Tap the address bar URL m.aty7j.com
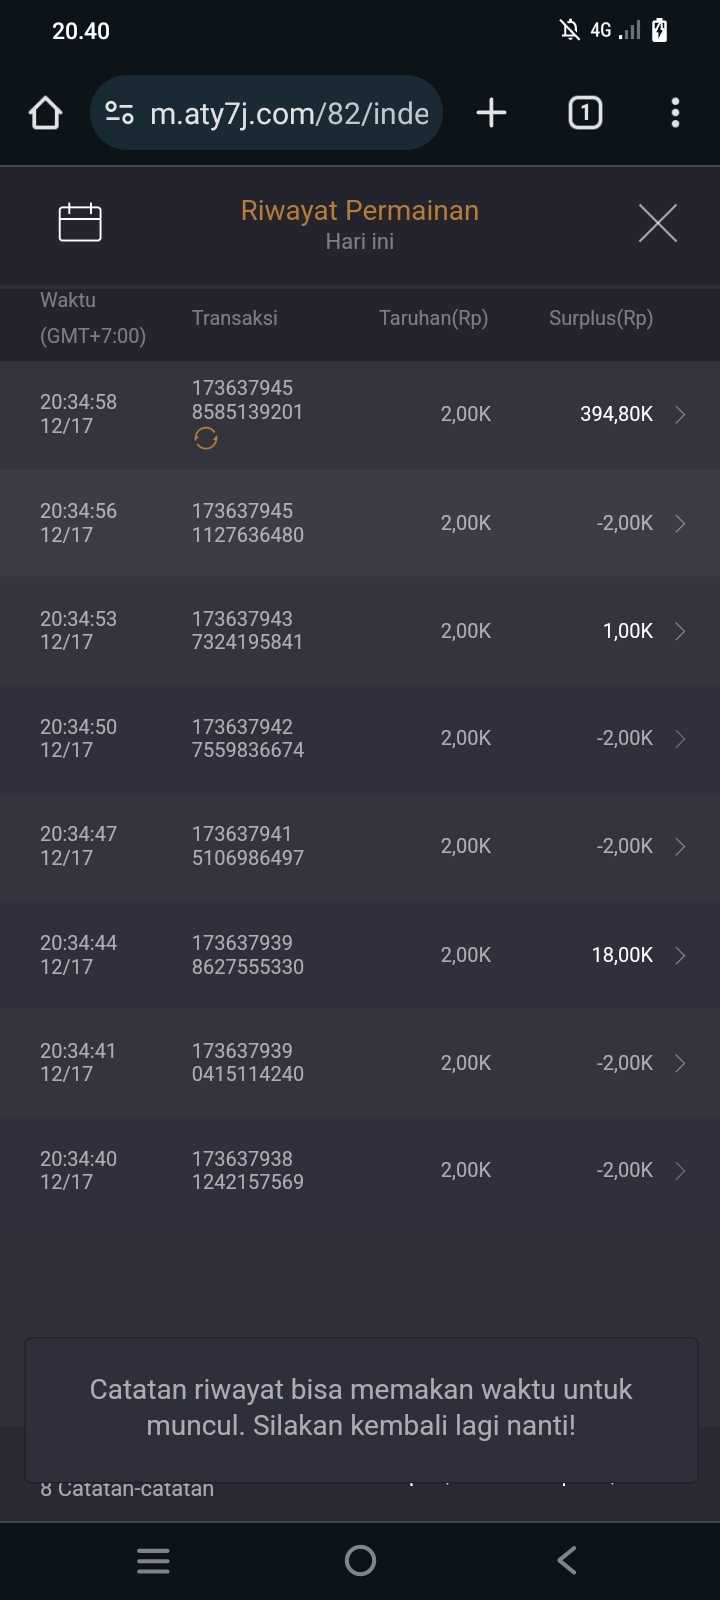Image resolution: width=720 pixels, height=1600 pixels. [x=289, y=113]
